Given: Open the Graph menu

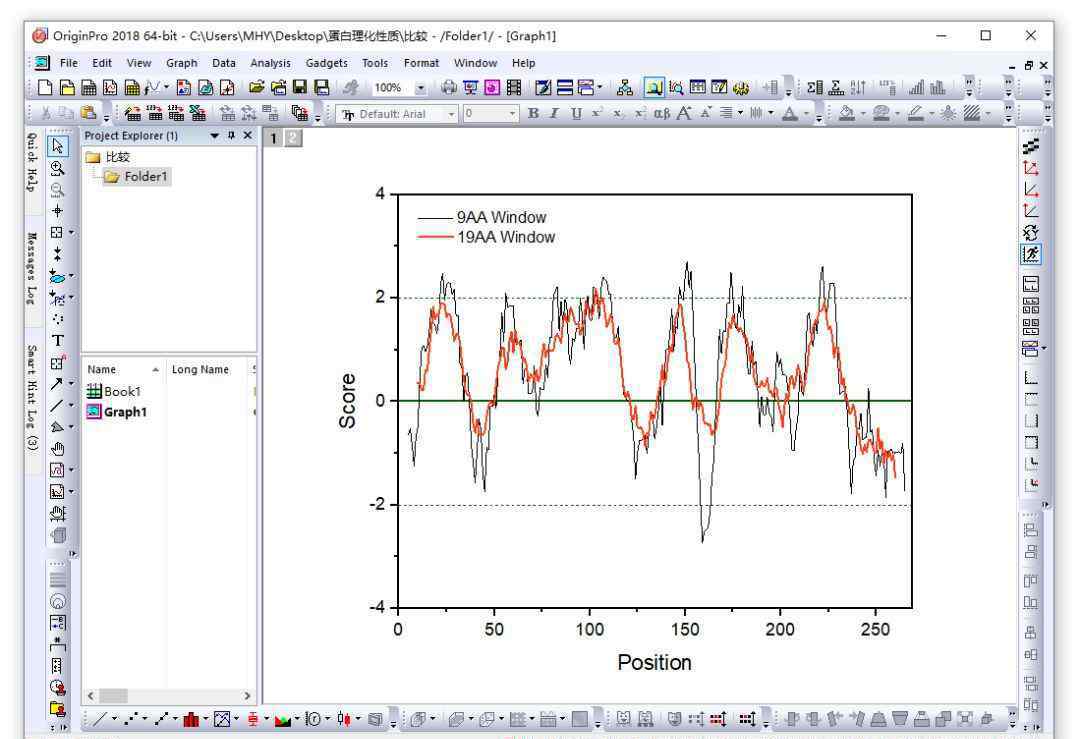Looking at the screenshot, I should pos(182,63).
